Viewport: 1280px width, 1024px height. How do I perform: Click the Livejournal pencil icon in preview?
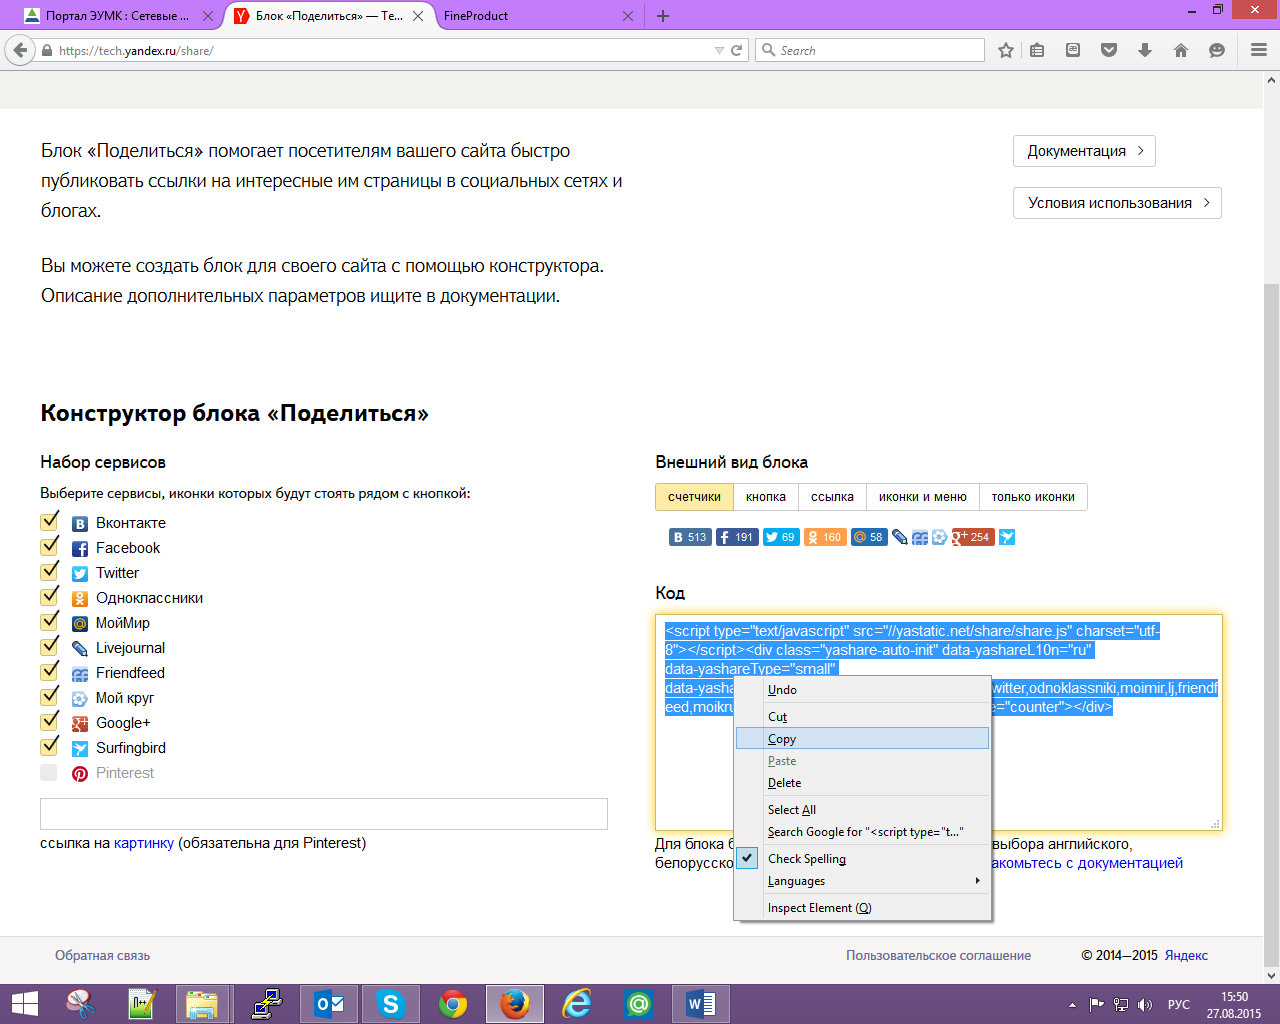coord(900,537)
